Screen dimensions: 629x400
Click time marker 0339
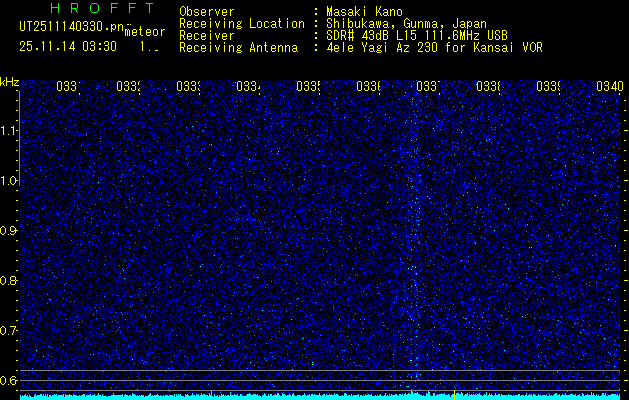coord(548,86)
